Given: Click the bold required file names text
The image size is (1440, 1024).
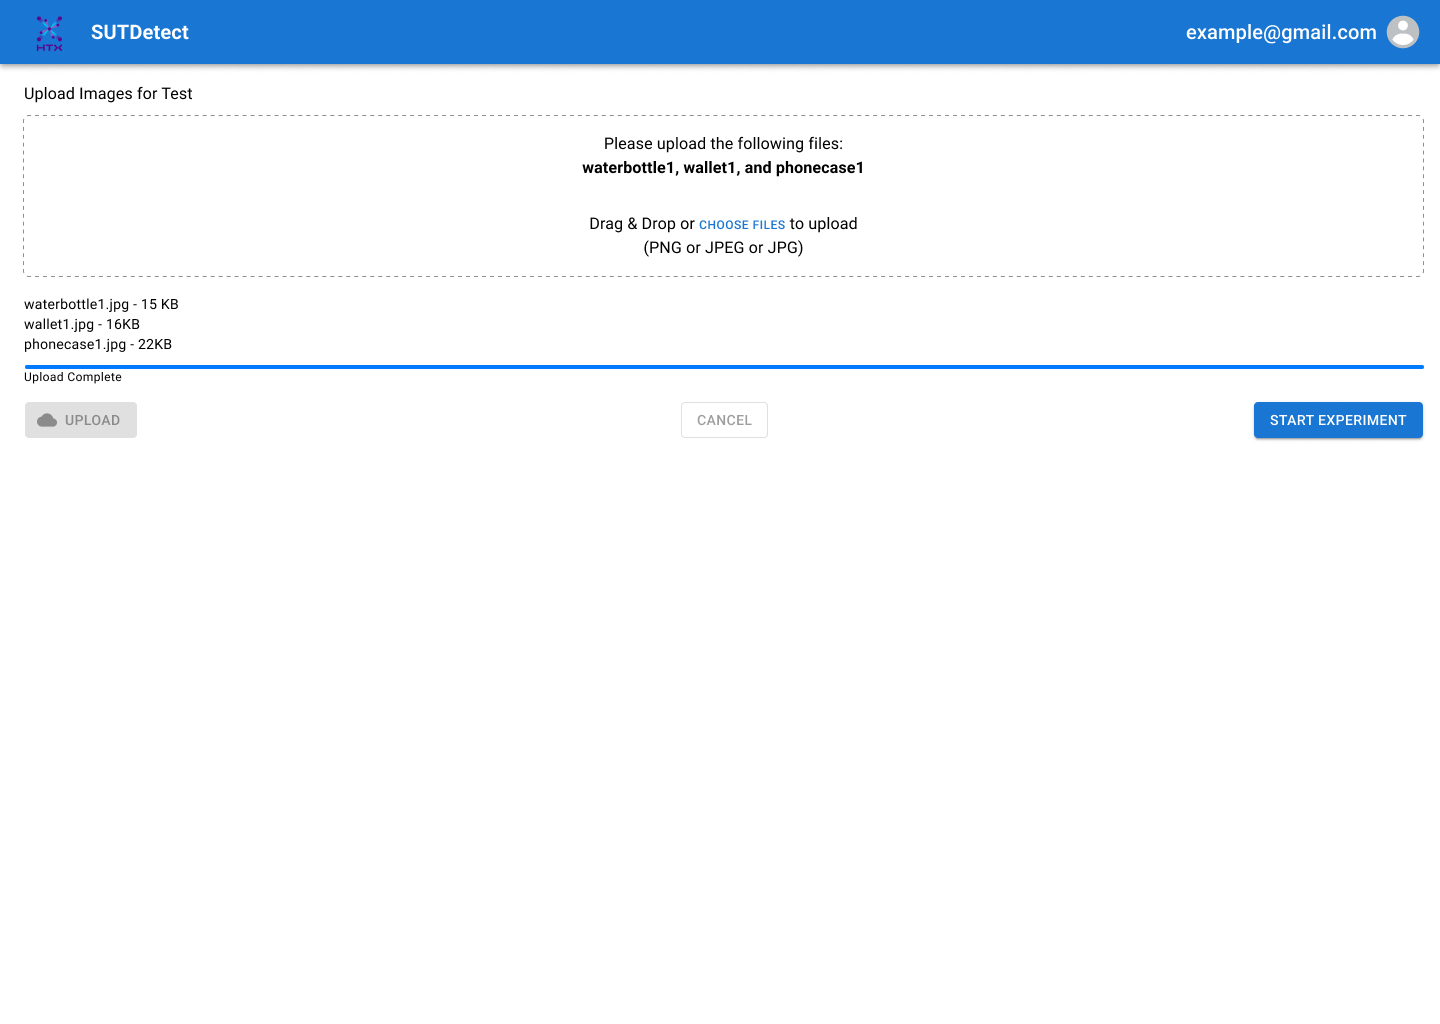Looking at the screenshot, I should click(723, 168).
